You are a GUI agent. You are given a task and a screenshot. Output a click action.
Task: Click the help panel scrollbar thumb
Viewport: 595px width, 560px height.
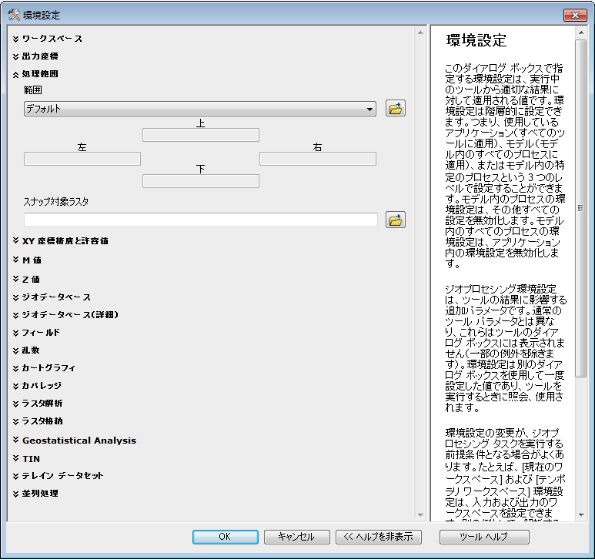tap(581, 208)
